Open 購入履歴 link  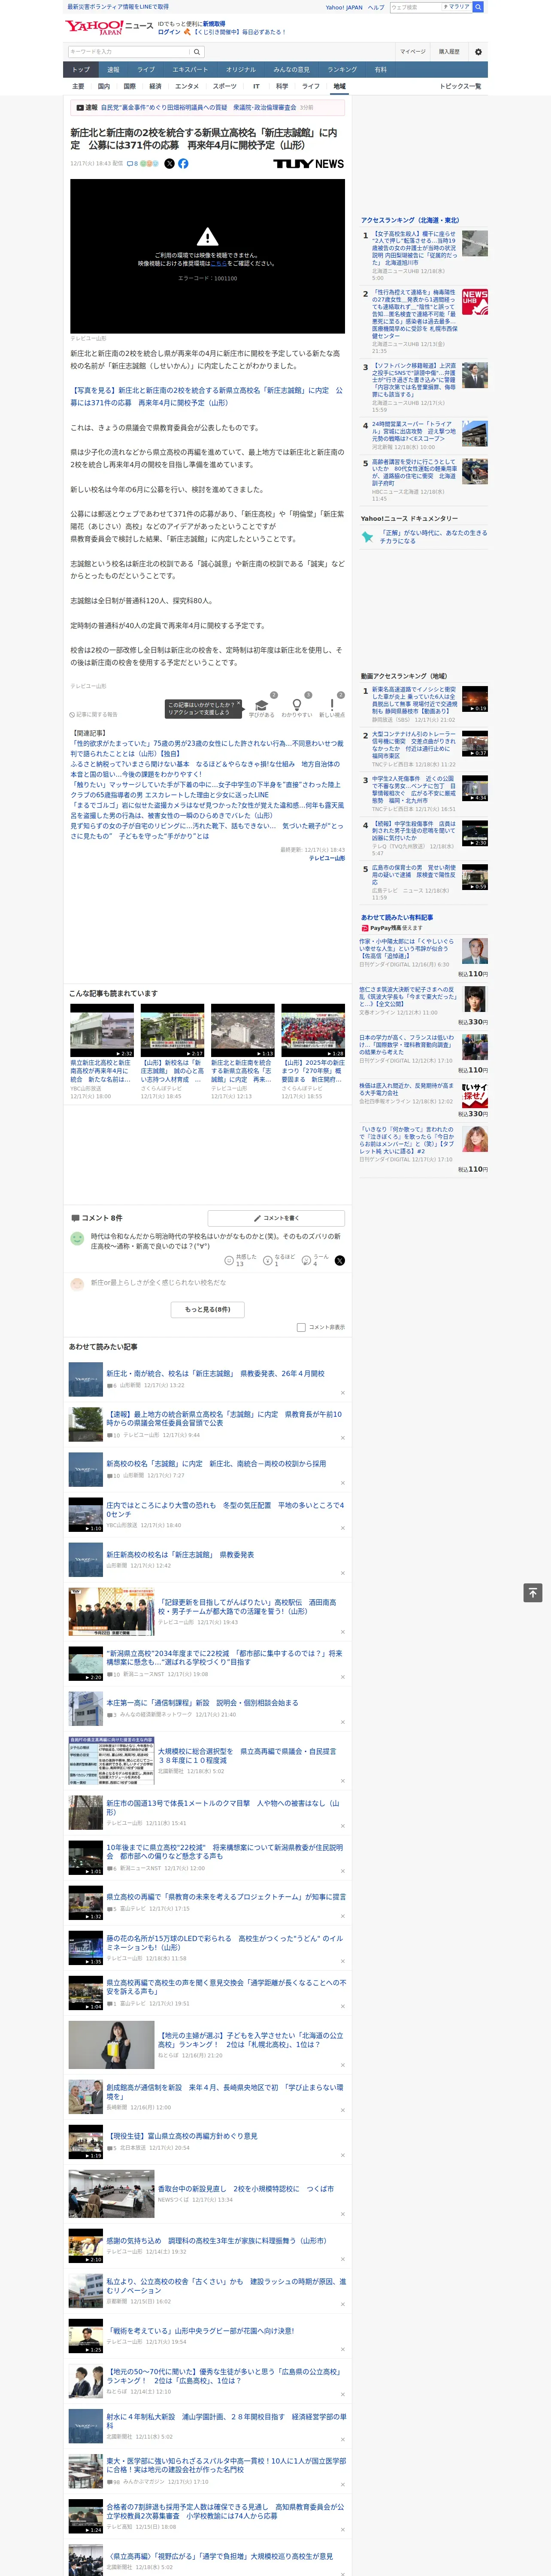(x=449, y=52)
